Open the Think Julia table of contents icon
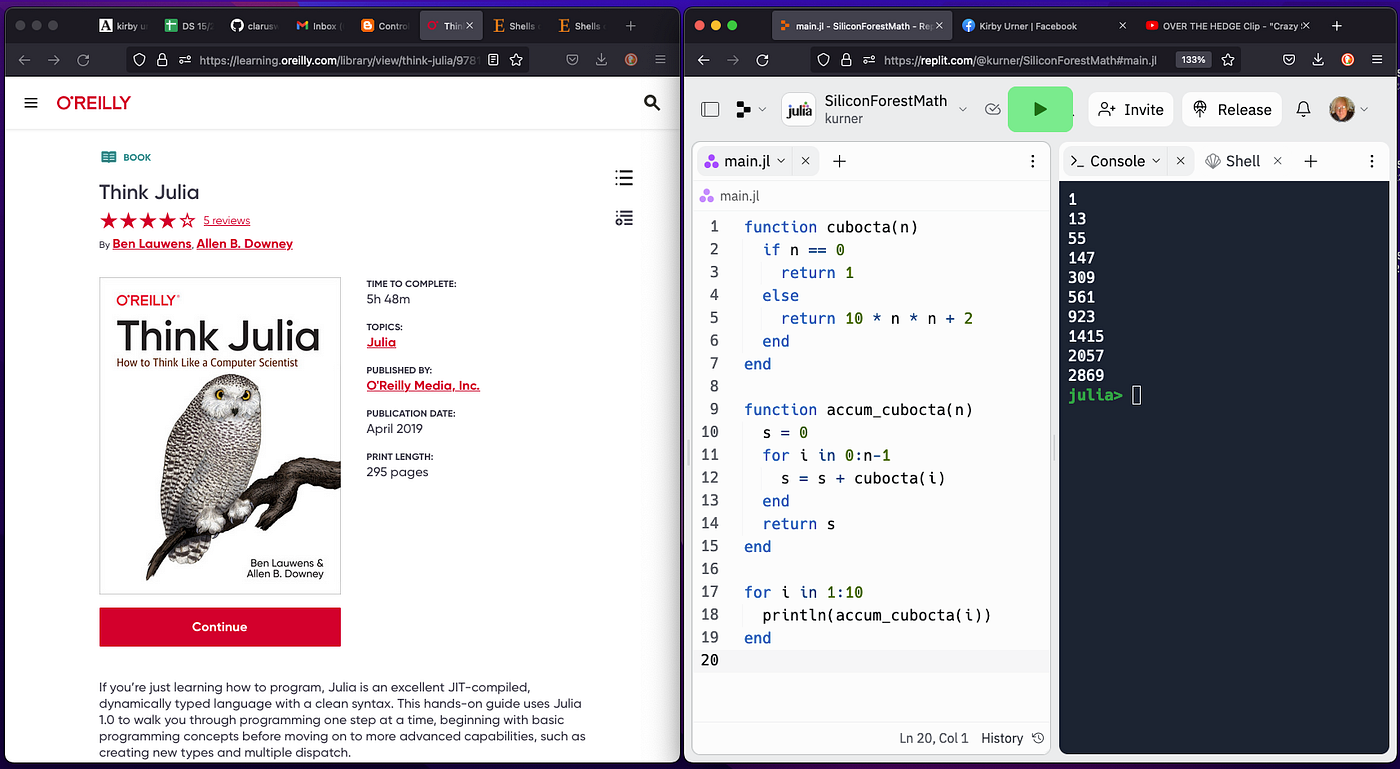 pos(624,178)
